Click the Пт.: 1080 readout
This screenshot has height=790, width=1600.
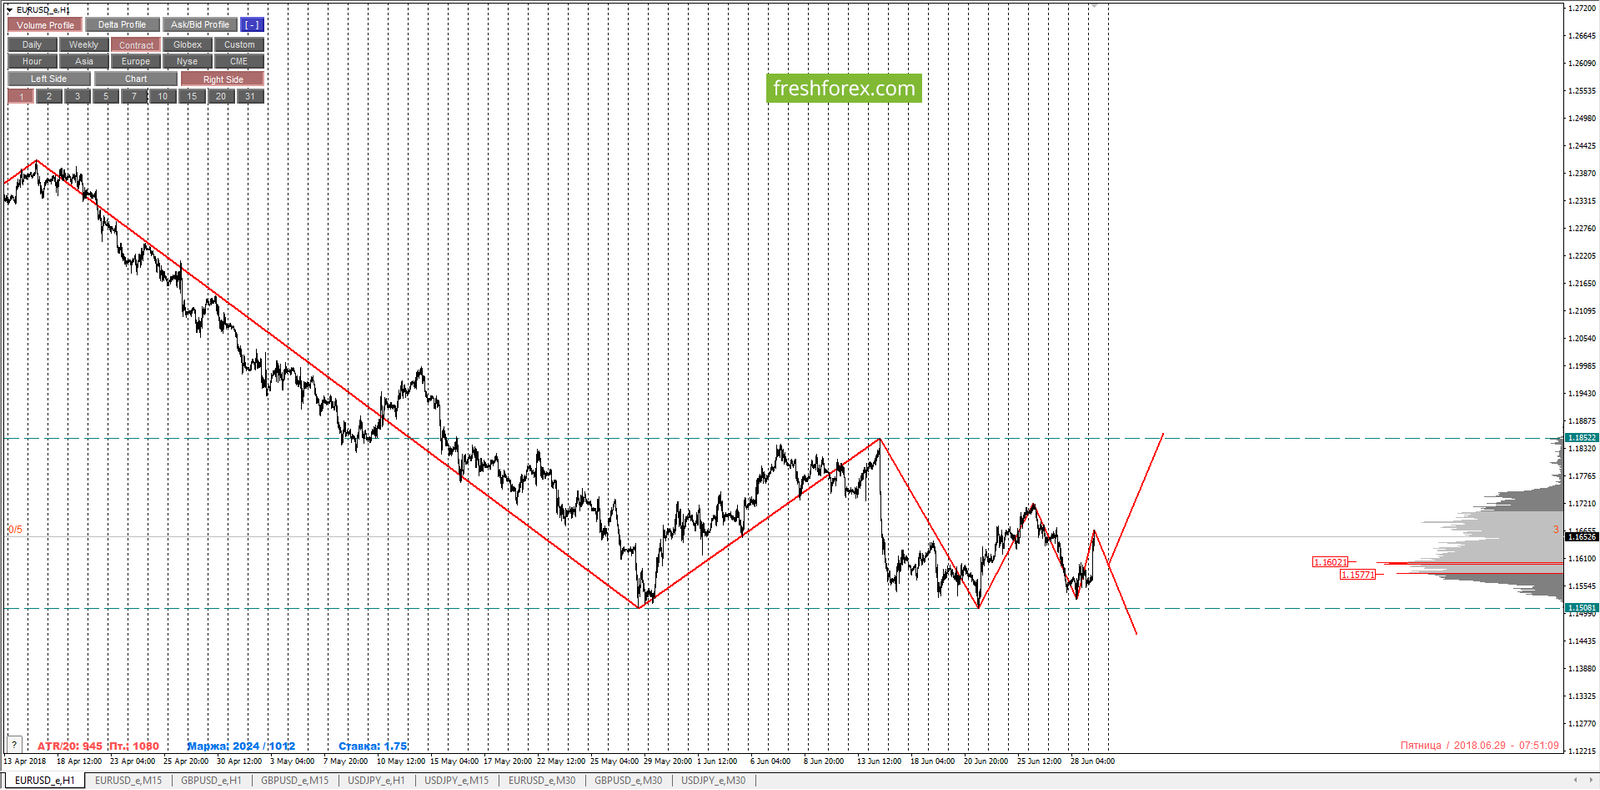coord(134,746)
